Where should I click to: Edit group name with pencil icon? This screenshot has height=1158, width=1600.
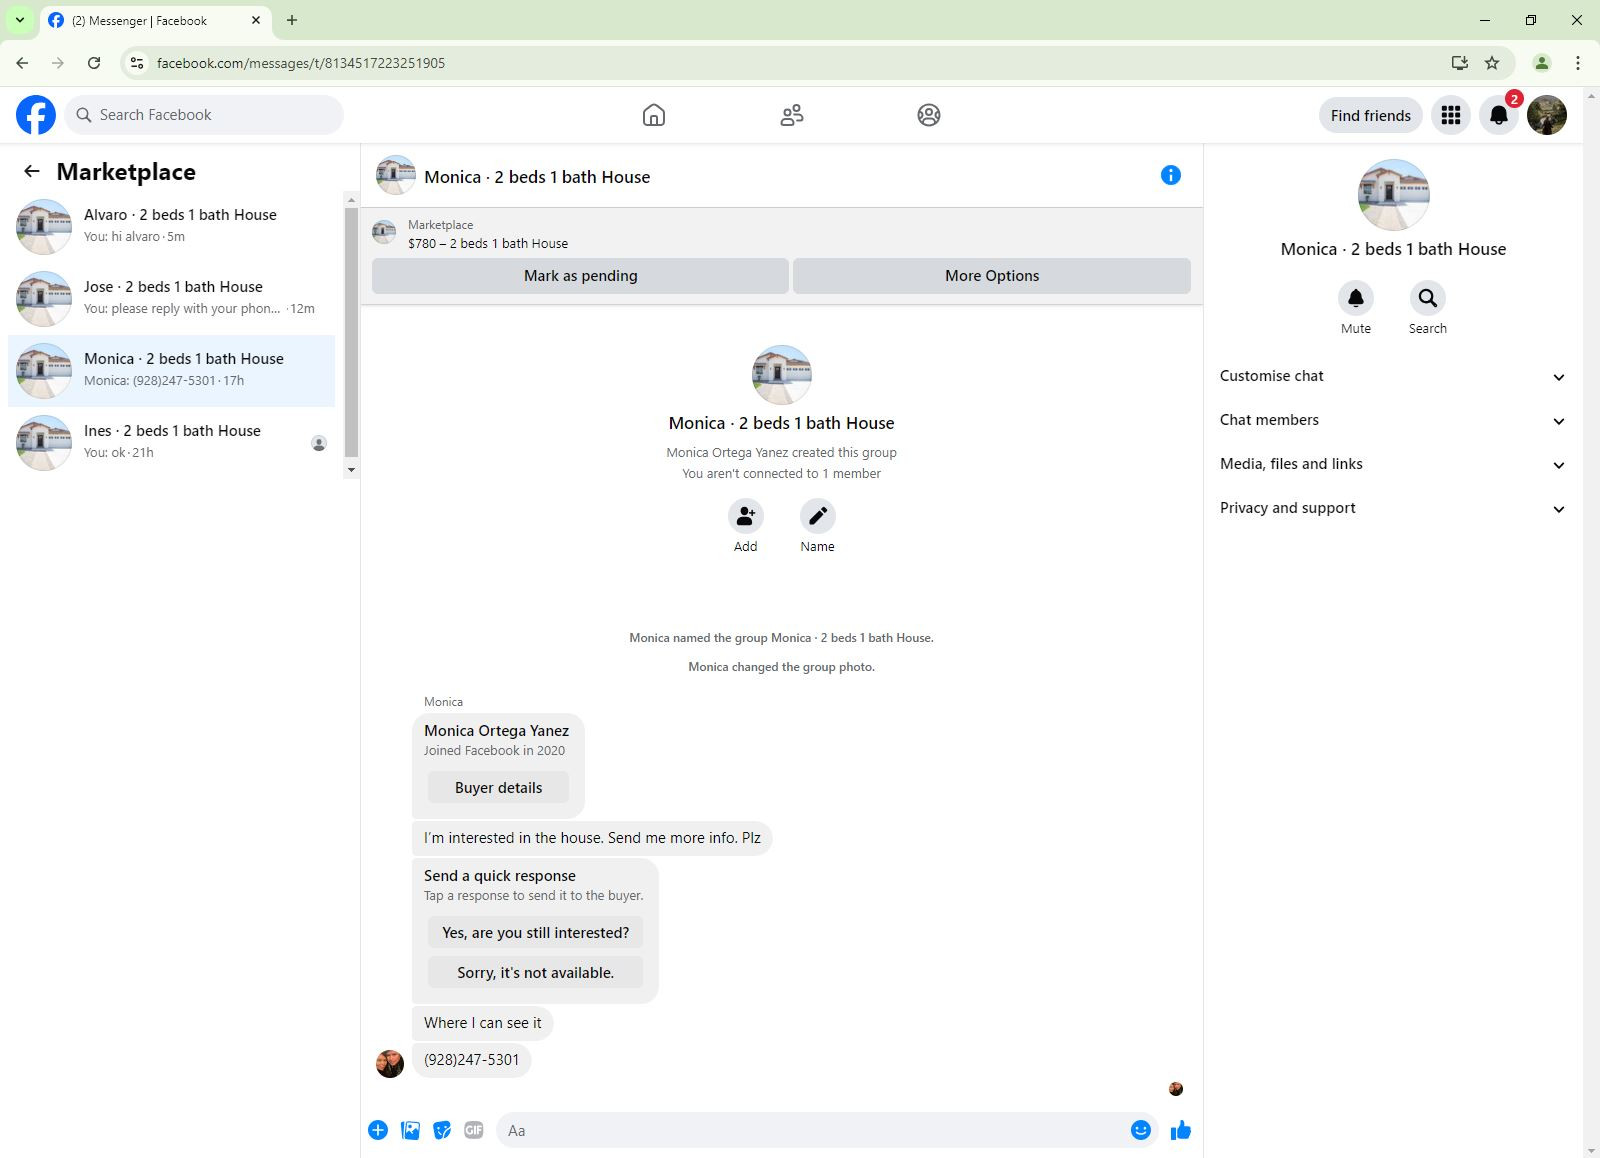point(818,516)
